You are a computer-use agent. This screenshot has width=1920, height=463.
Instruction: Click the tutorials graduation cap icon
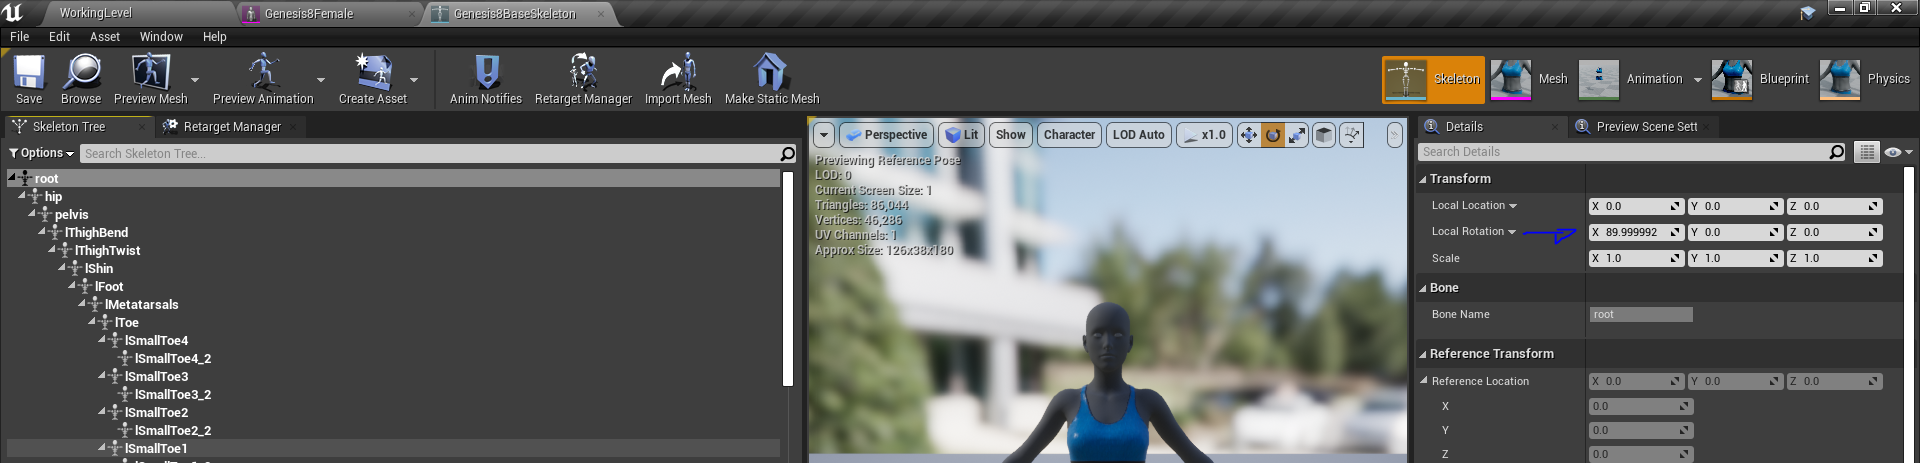(1807, 13)
